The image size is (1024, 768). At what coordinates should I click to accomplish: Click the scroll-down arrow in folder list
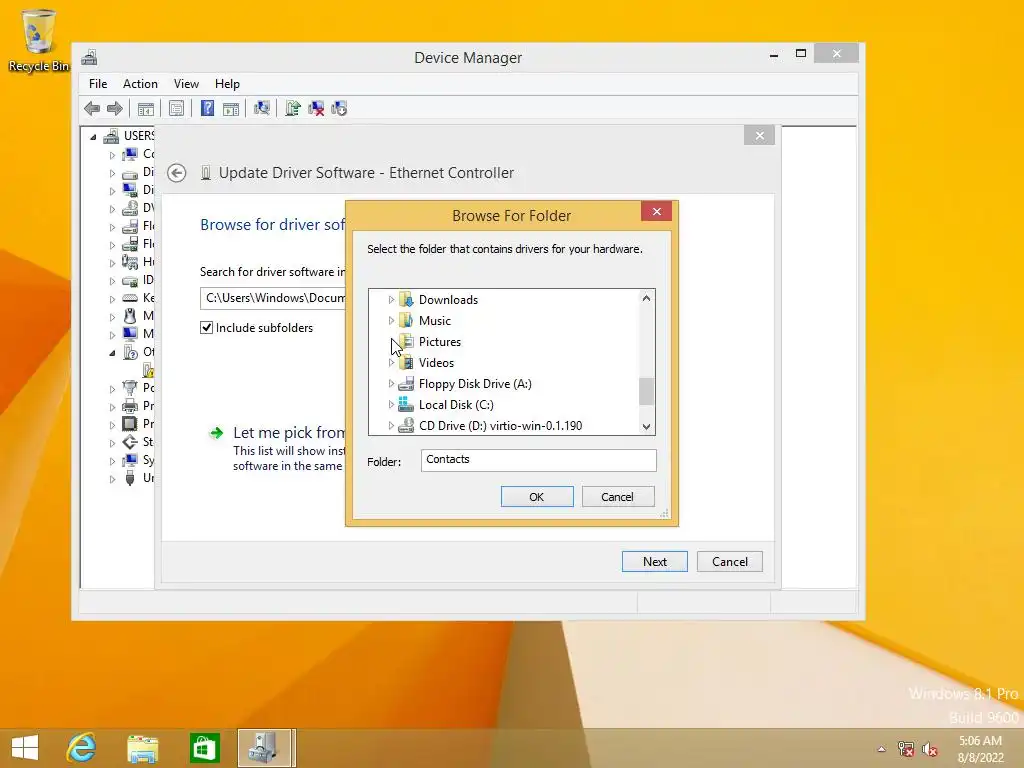click(x=646, y=426)
